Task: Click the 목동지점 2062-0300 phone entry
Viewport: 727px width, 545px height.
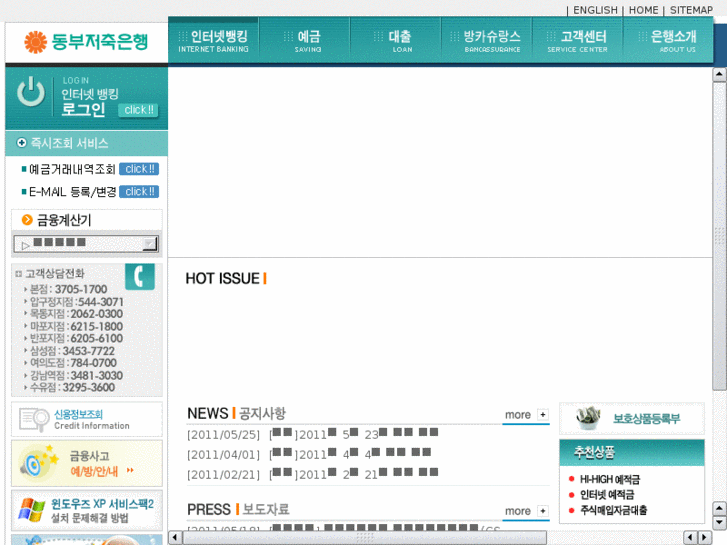Action: click(x=73, y=314)
